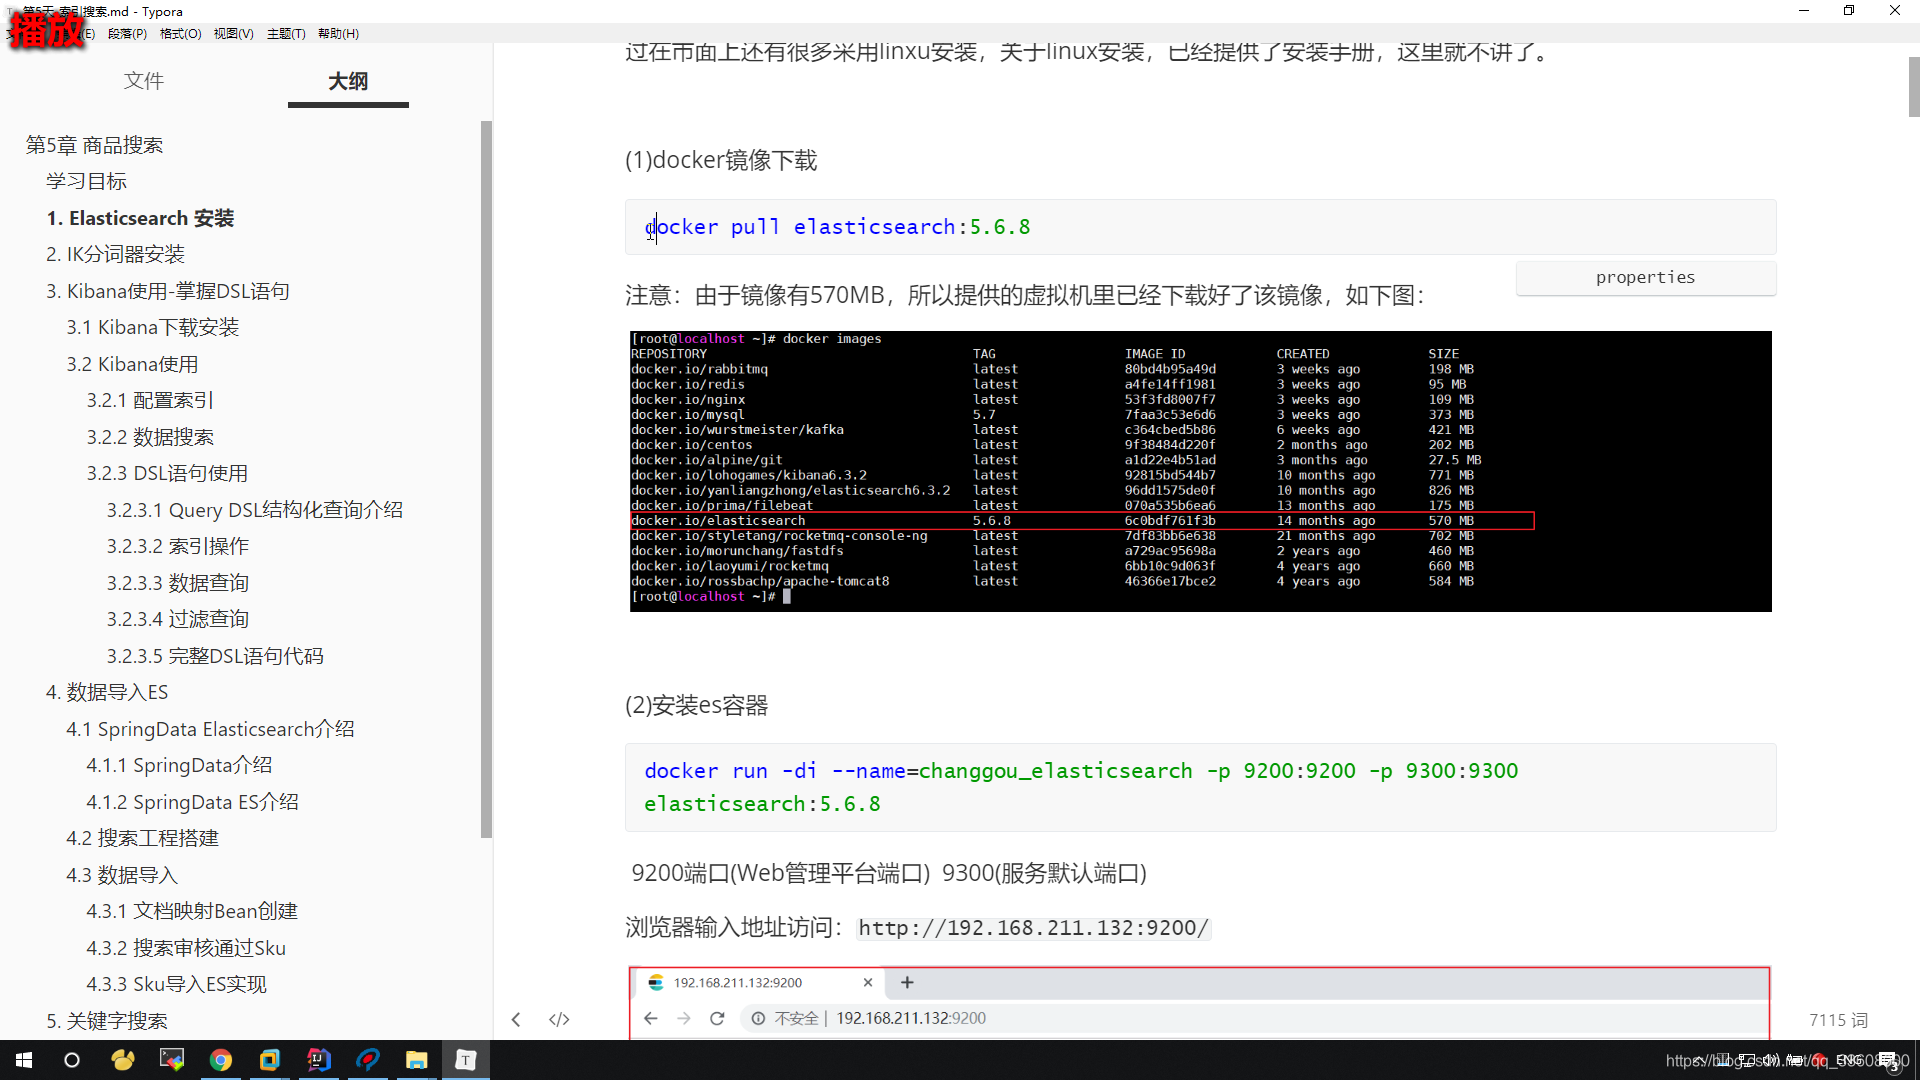Open File Explorer from the taskbar
This screenshot has height=1080, width=1920.
tap(417, 1060)
